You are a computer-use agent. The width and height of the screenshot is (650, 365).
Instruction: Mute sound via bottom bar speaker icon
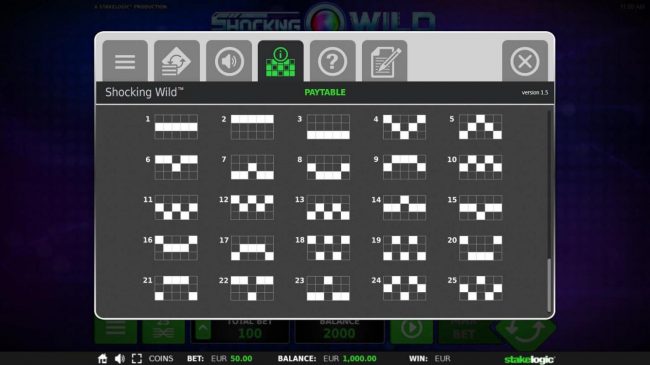pos(120,358)
